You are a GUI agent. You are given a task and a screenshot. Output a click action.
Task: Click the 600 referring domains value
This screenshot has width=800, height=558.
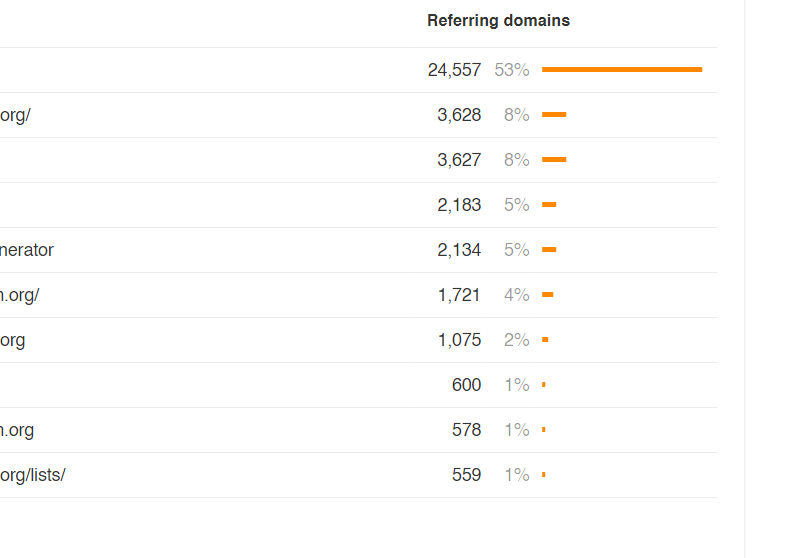(466, 385)
